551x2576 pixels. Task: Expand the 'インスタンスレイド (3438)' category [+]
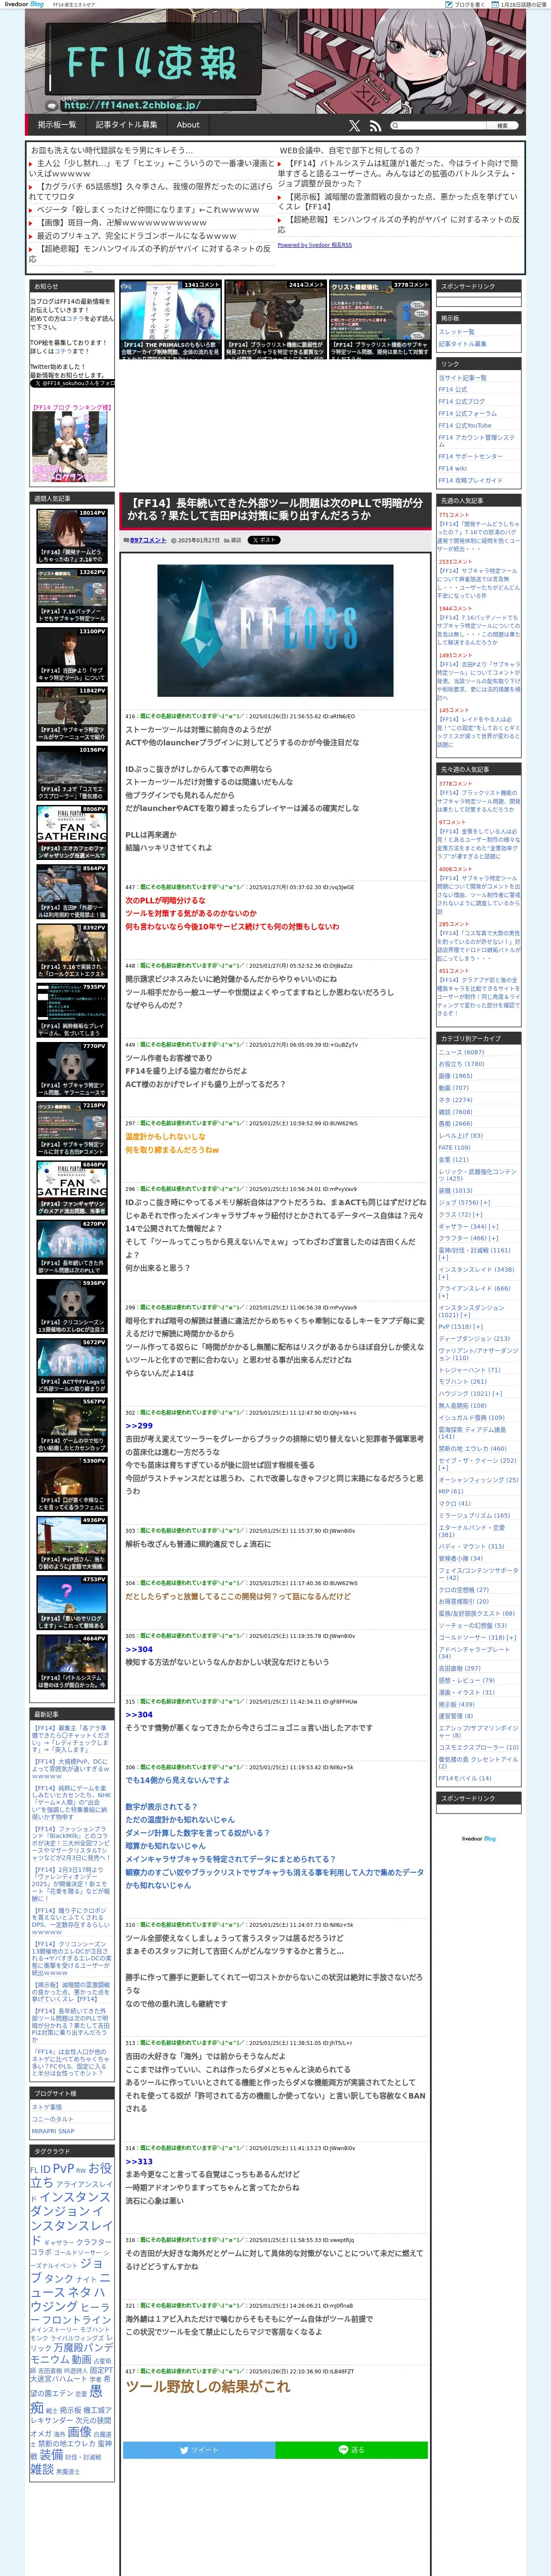tap(444, 1276)
